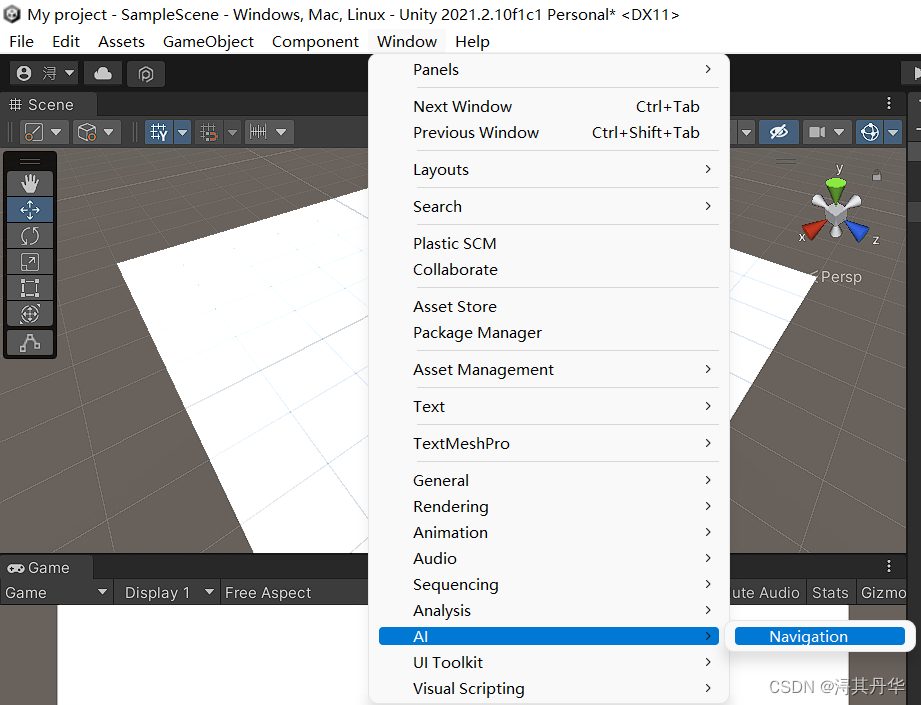Toggle the grid visibility icon
Viewport: 921px width, 705px height.
(x=159, y=132)
